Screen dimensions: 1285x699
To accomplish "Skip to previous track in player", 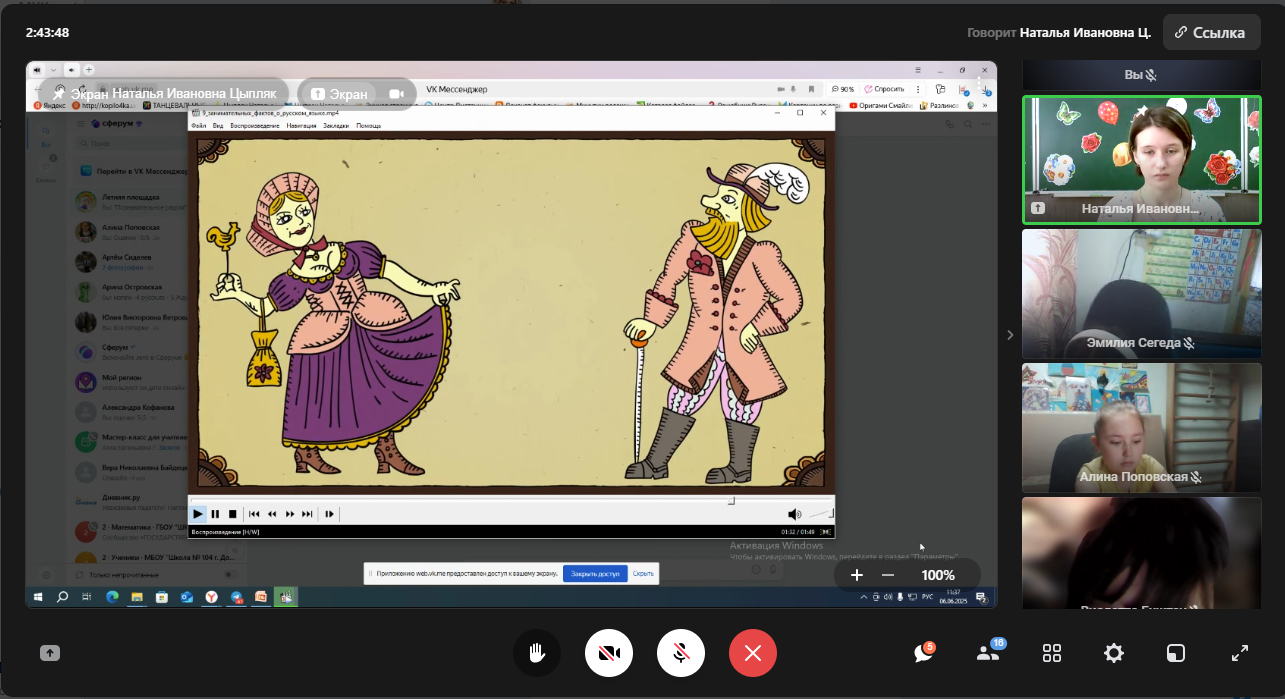I will click(x=255, y=514).
